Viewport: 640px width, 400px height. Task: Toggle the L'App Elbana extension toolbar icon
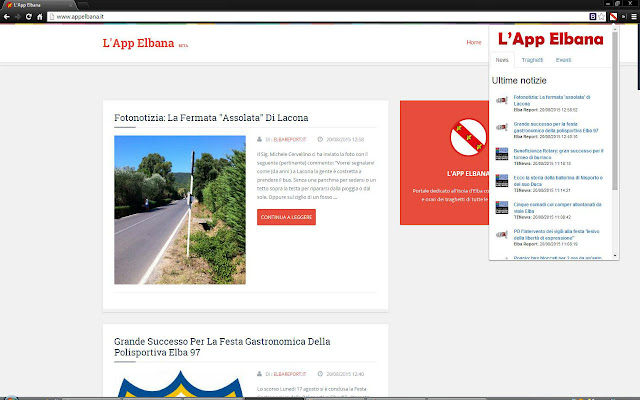pos(613,17)
